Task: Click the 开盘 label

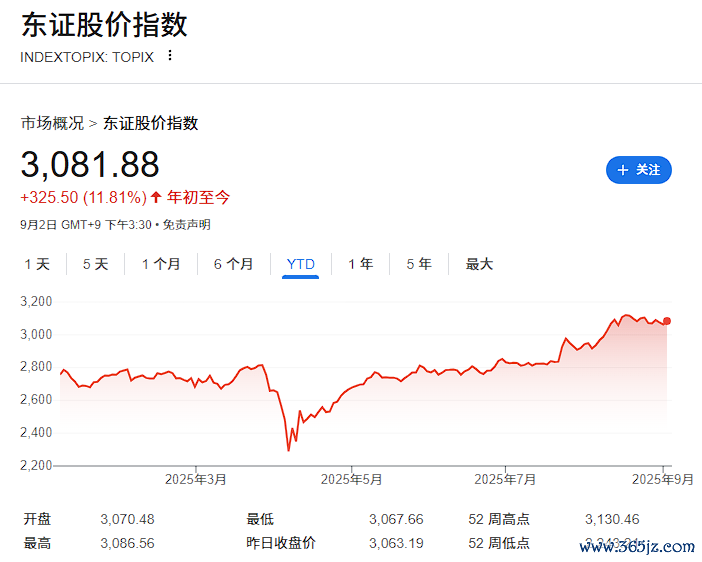Action: 37,519
